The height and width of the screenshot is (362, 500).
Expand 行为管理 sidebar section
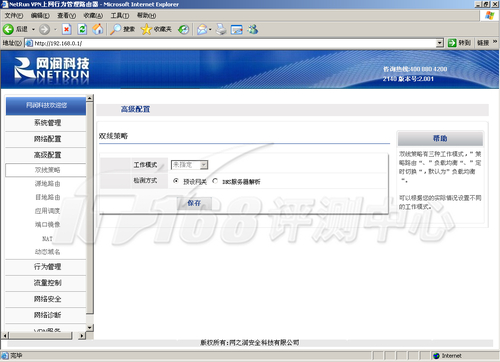coord(46,267)
